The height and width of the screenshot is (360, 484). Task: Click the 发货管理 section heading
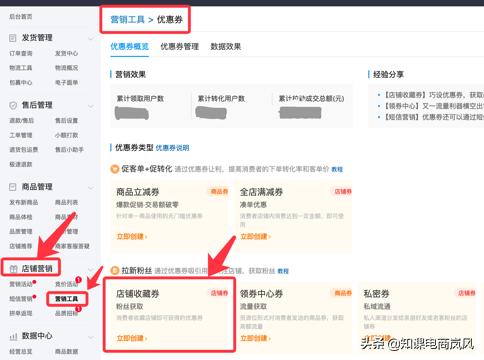(37, 38)
